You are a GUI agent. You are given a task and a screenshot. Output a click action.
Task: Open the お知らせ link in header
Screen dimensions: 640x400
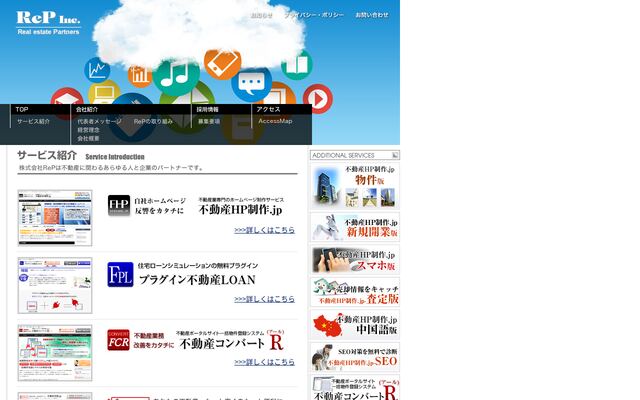tap(262, 15)
